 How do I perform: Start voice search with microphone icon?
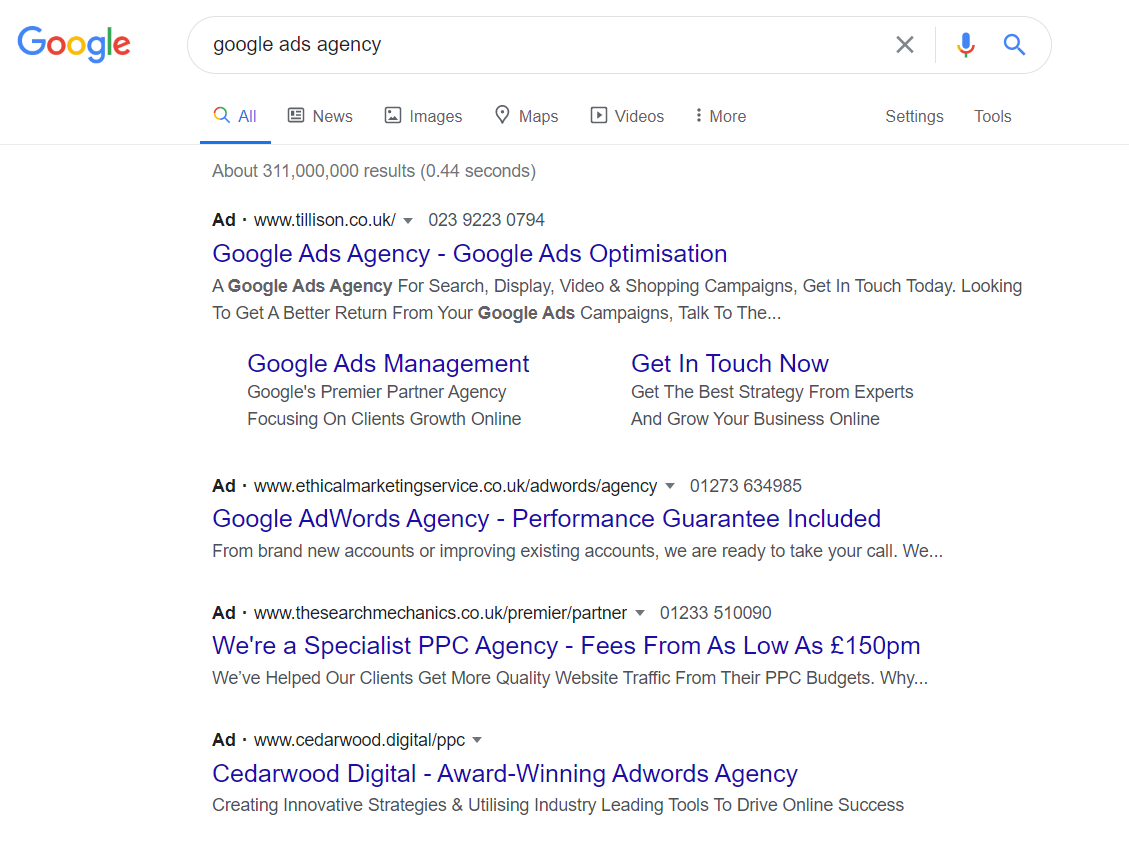click(966, 45)
